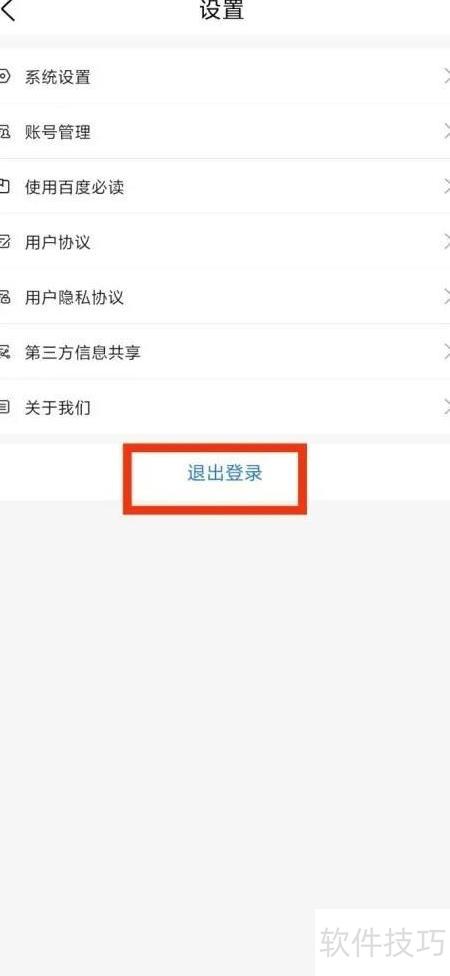Tap the 设置 page title

[x=222, y=9]
